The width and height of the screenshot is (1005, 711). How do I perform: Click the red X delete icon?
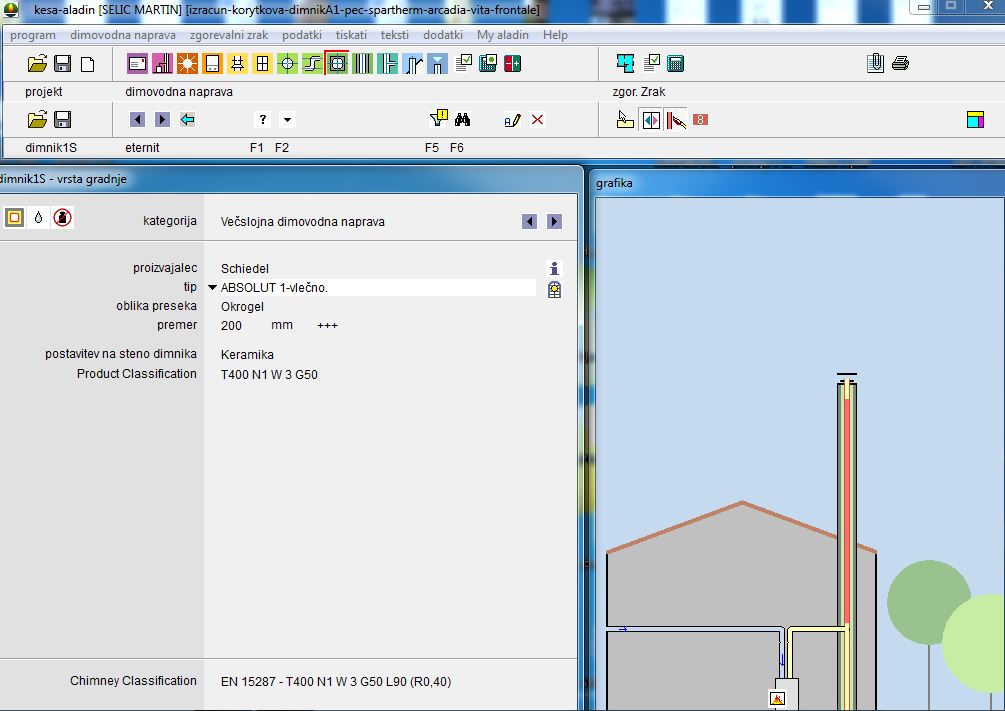pyautogui.click(x=538, y=120)
